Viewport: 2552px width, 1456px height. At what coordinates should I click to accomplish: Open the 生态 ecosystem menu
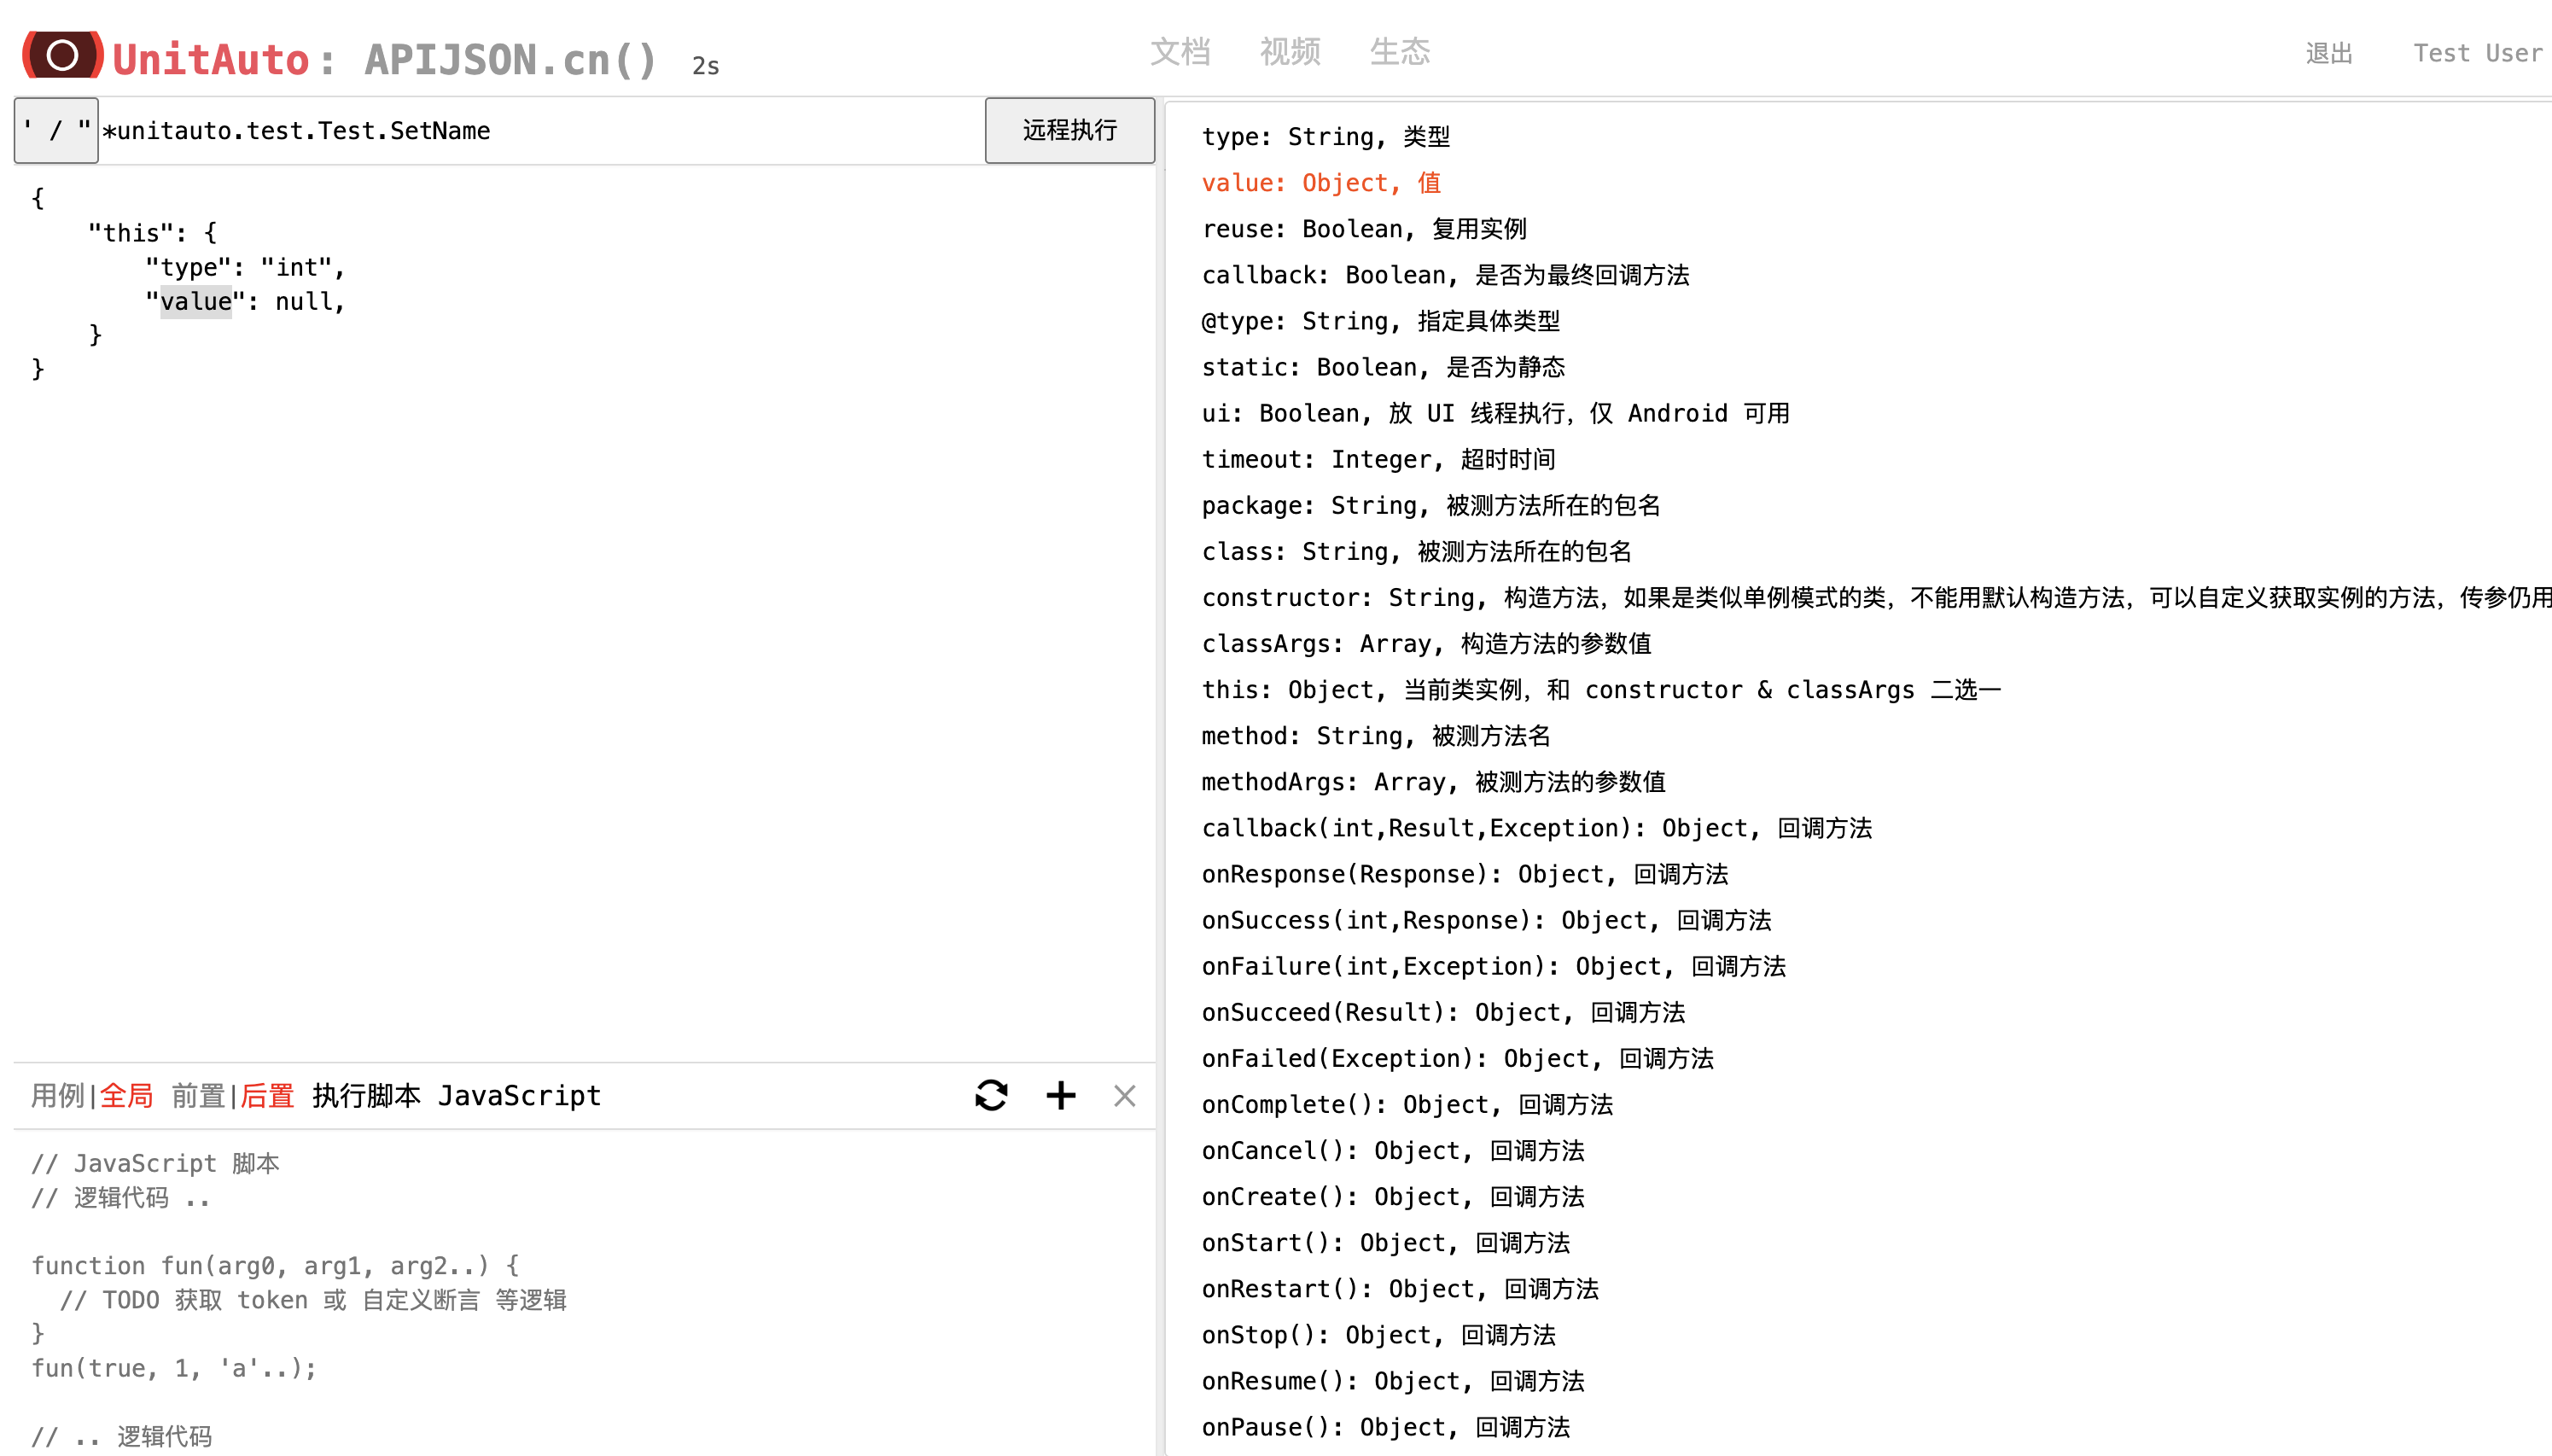tap(1400, 52)
